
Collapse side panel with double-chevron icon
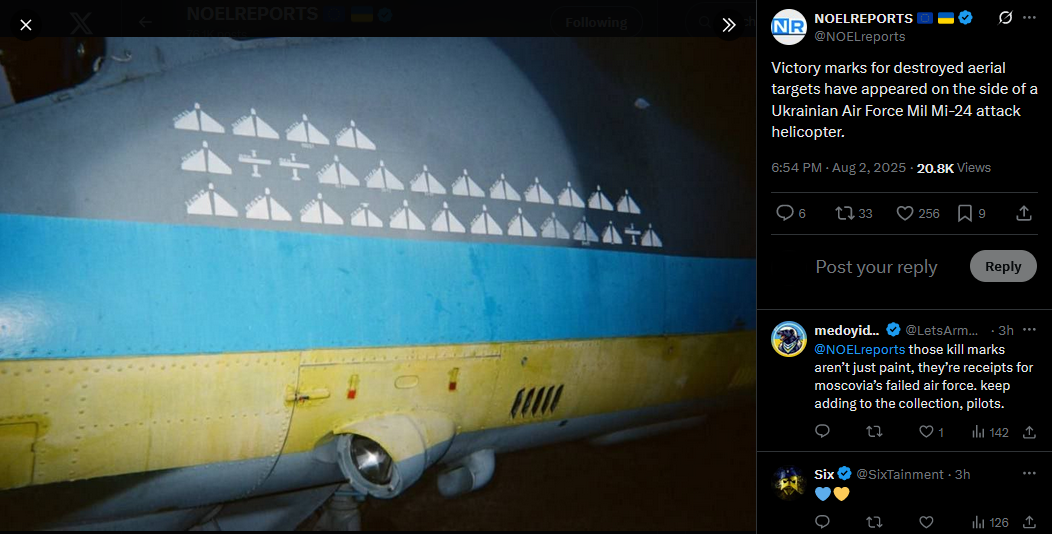coord(729,25)
